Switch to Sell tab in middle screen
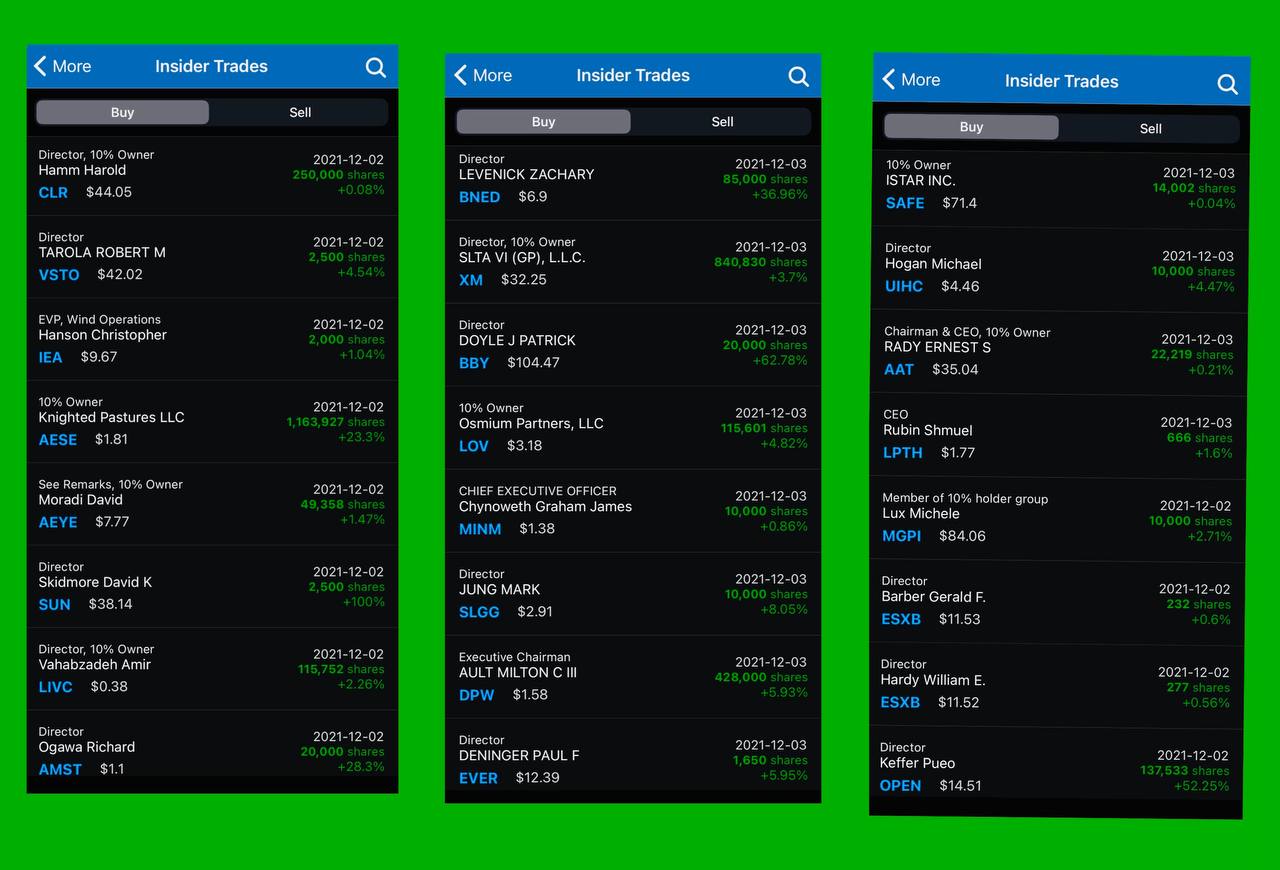 click(722, 121)
